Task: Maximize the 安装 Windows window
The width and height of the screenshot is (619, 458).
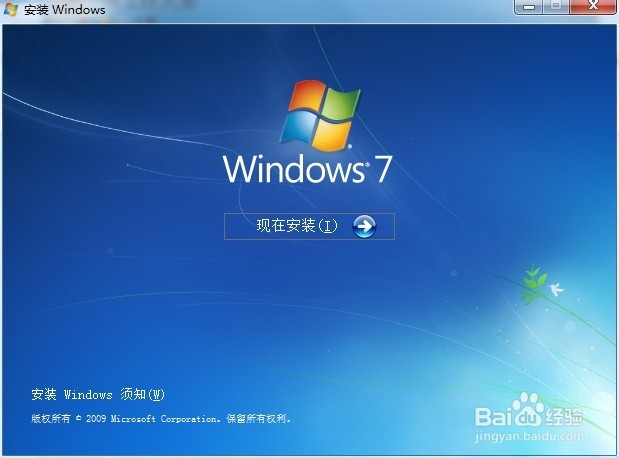Action: point(556,6)
